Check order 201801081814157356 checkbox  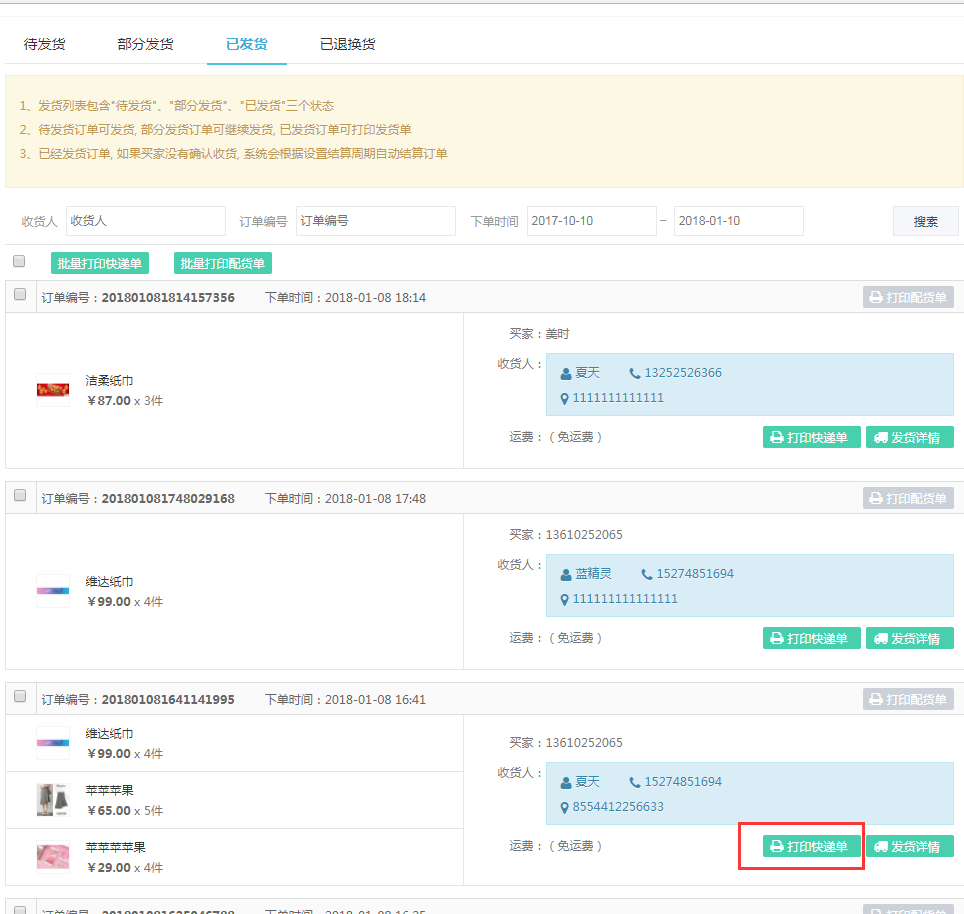coord(19,295)
